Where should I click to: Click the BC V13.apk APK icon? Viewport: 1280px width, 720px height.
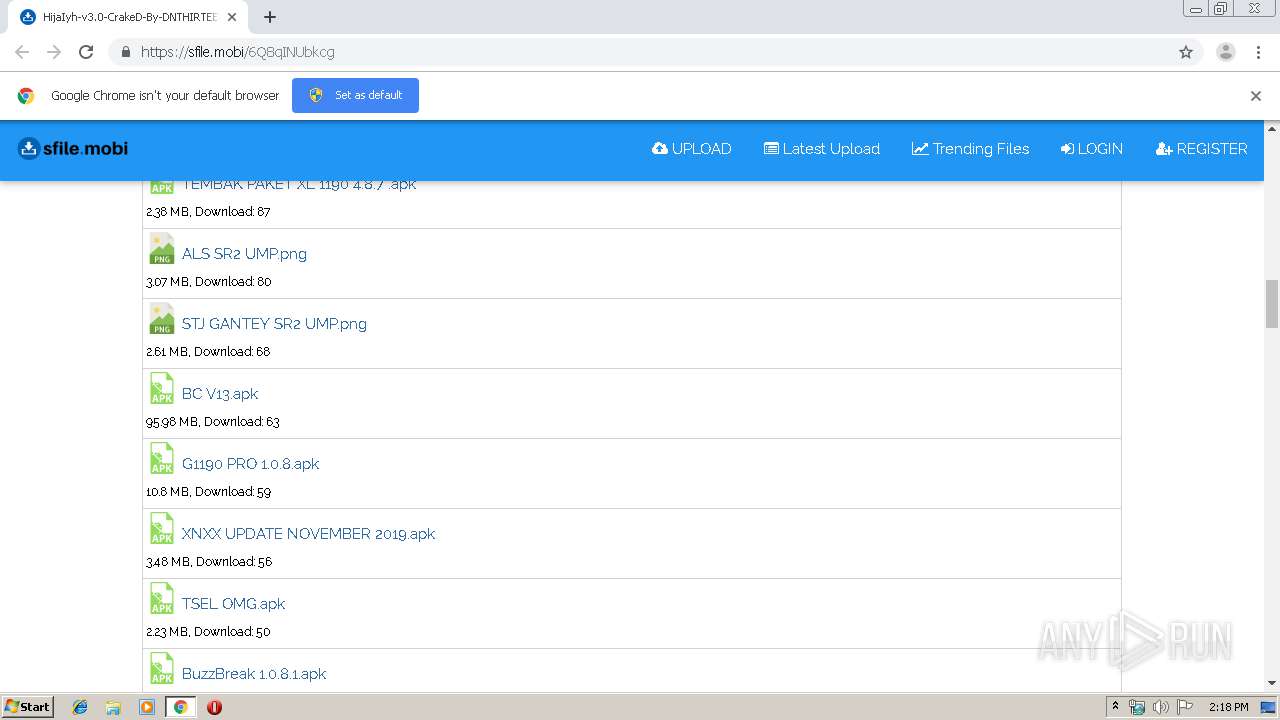pos(161,388)
